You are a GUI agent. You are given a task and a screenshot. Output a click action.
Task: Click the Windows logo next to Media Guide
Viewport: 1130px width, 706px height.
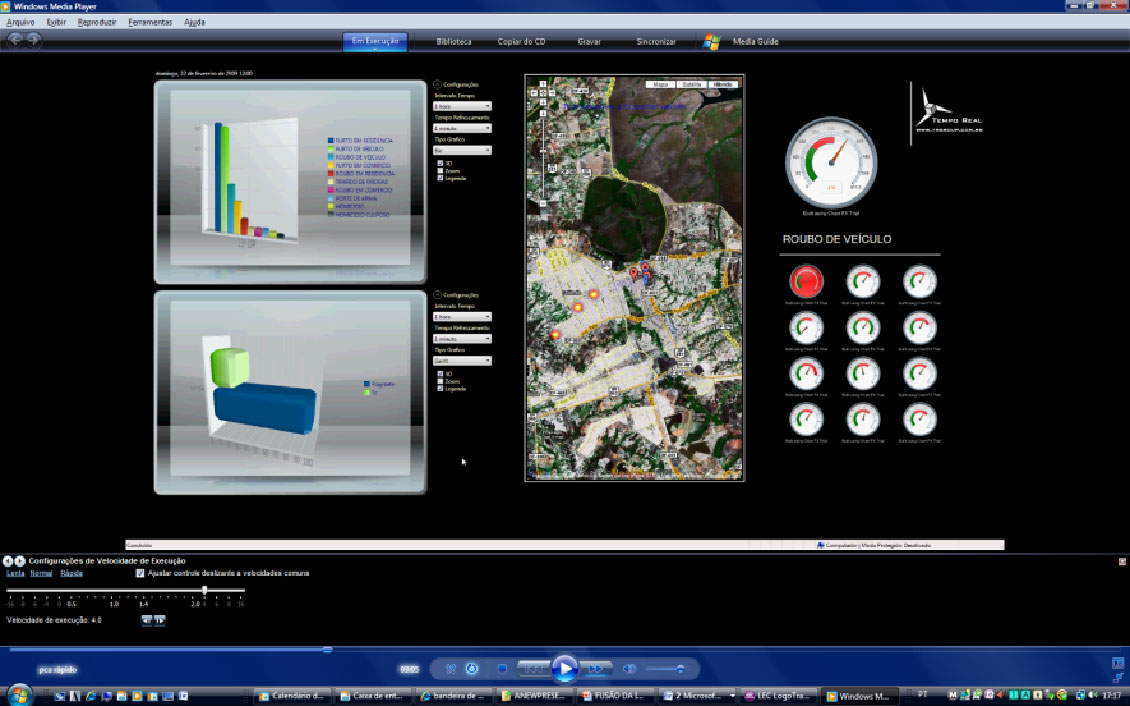coord(711,42)
